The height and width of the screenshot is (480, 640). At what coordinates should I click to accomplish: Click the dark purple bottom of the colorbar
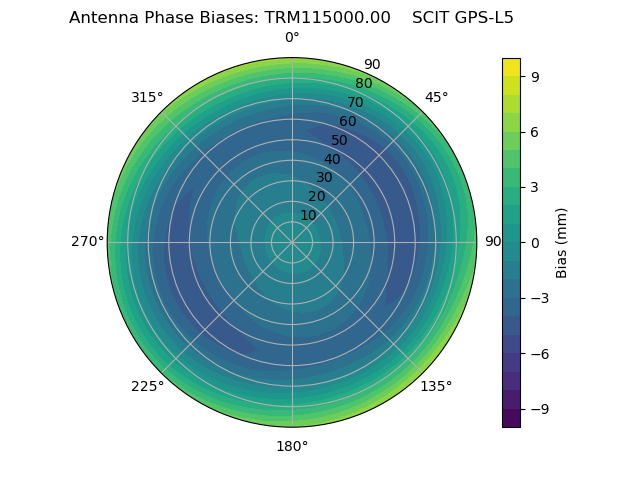coord(511,418)
